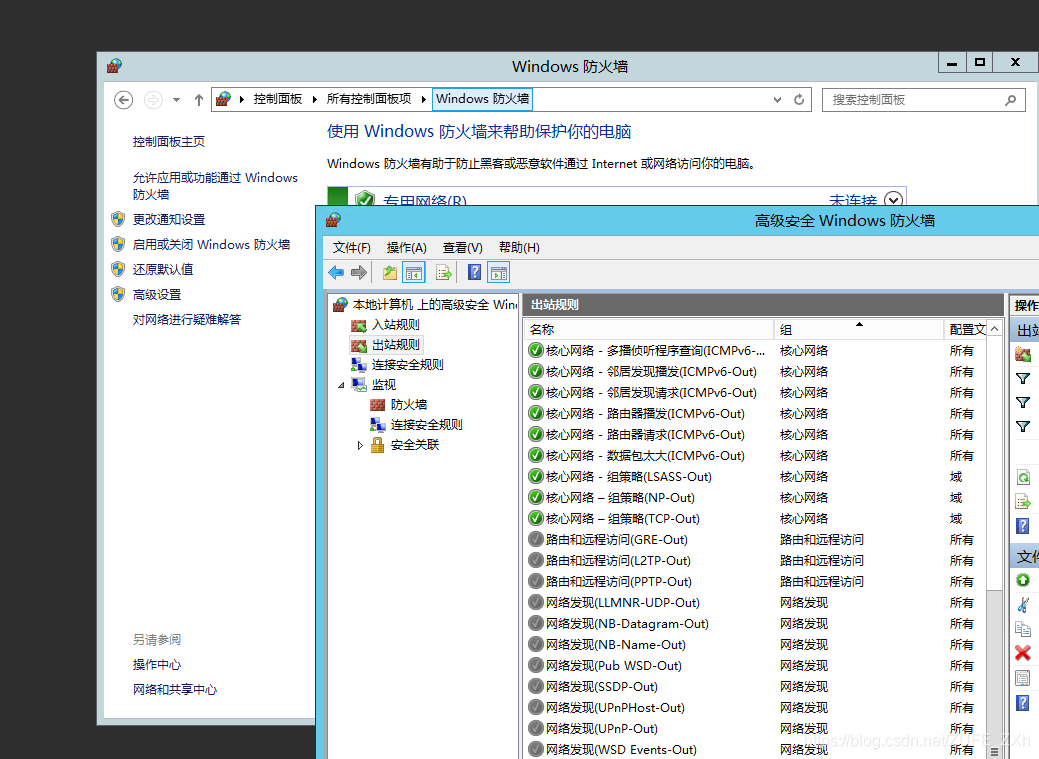Image resolution: width=1039 pixels, height=759 pixels.
Task: Click the properties icon in actions pane
Action: click(1023, 678)
